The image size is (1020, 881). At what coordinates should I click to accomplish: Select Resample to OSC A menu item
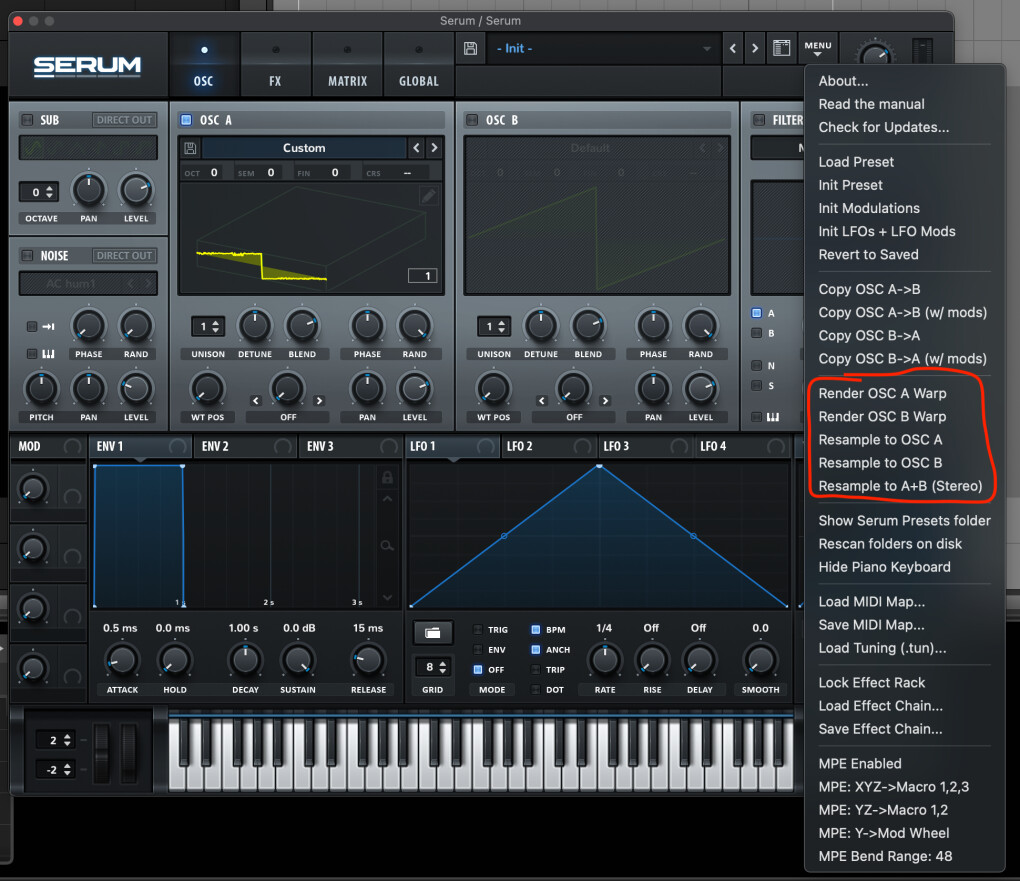(880, 440)
